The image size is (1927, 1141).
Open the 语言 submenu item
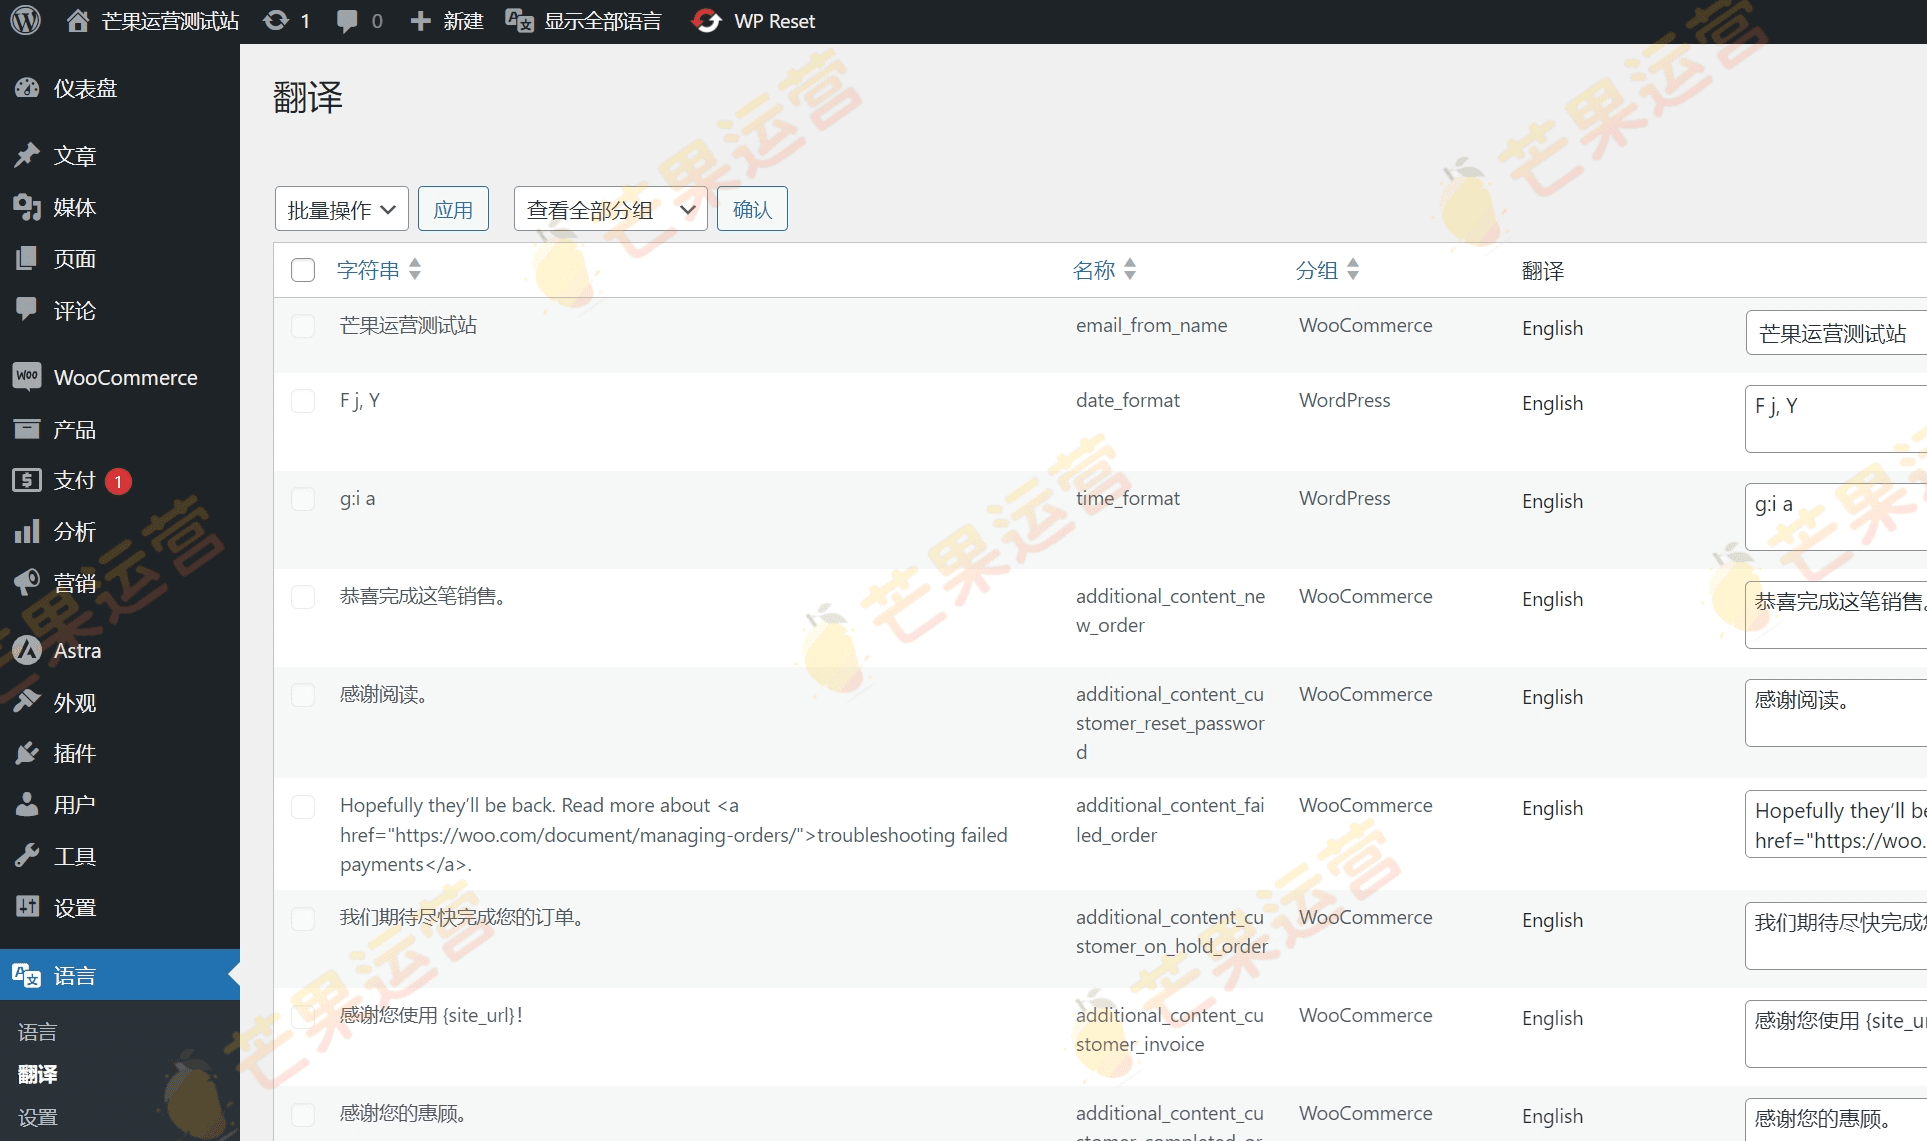(38, 1032)
